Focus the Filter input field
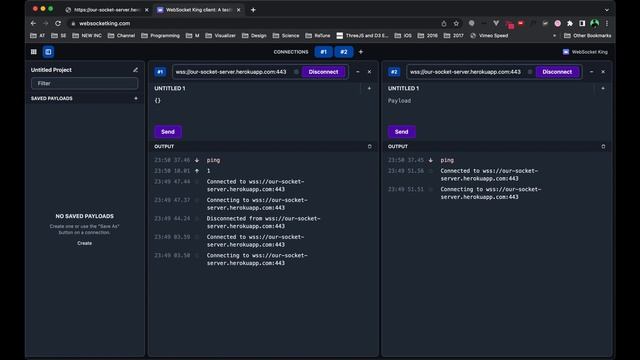The height and width of the screenshot is (360, 640). (x=84, y=83)
